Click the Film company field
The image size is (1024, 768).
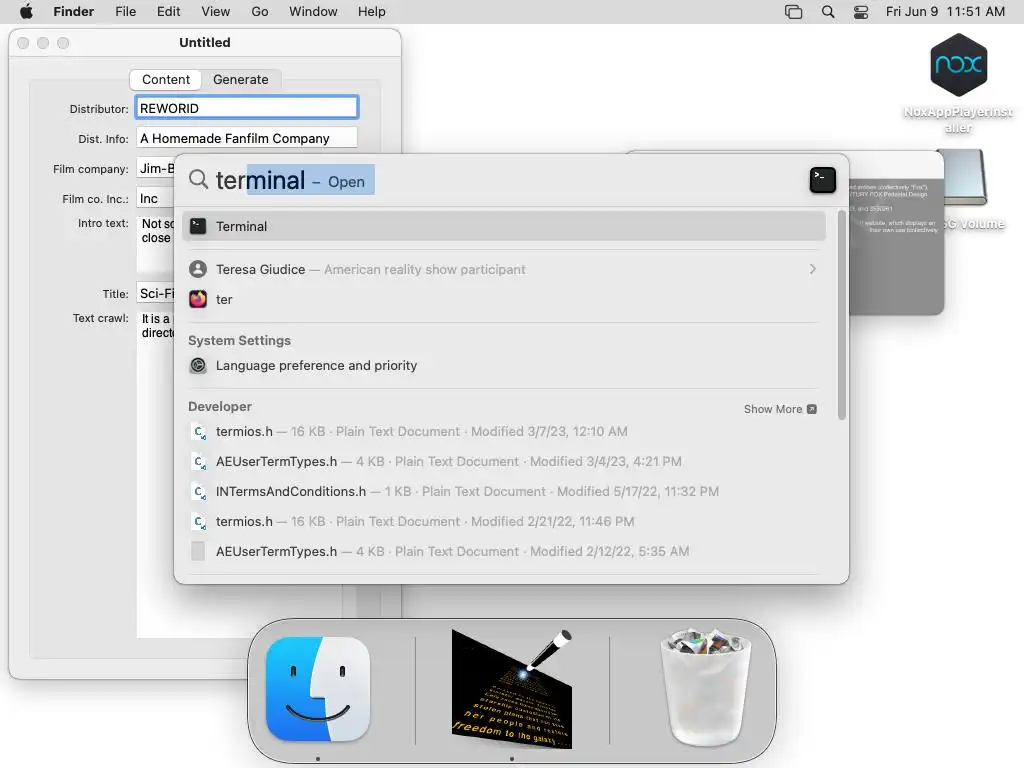[155, 168]
